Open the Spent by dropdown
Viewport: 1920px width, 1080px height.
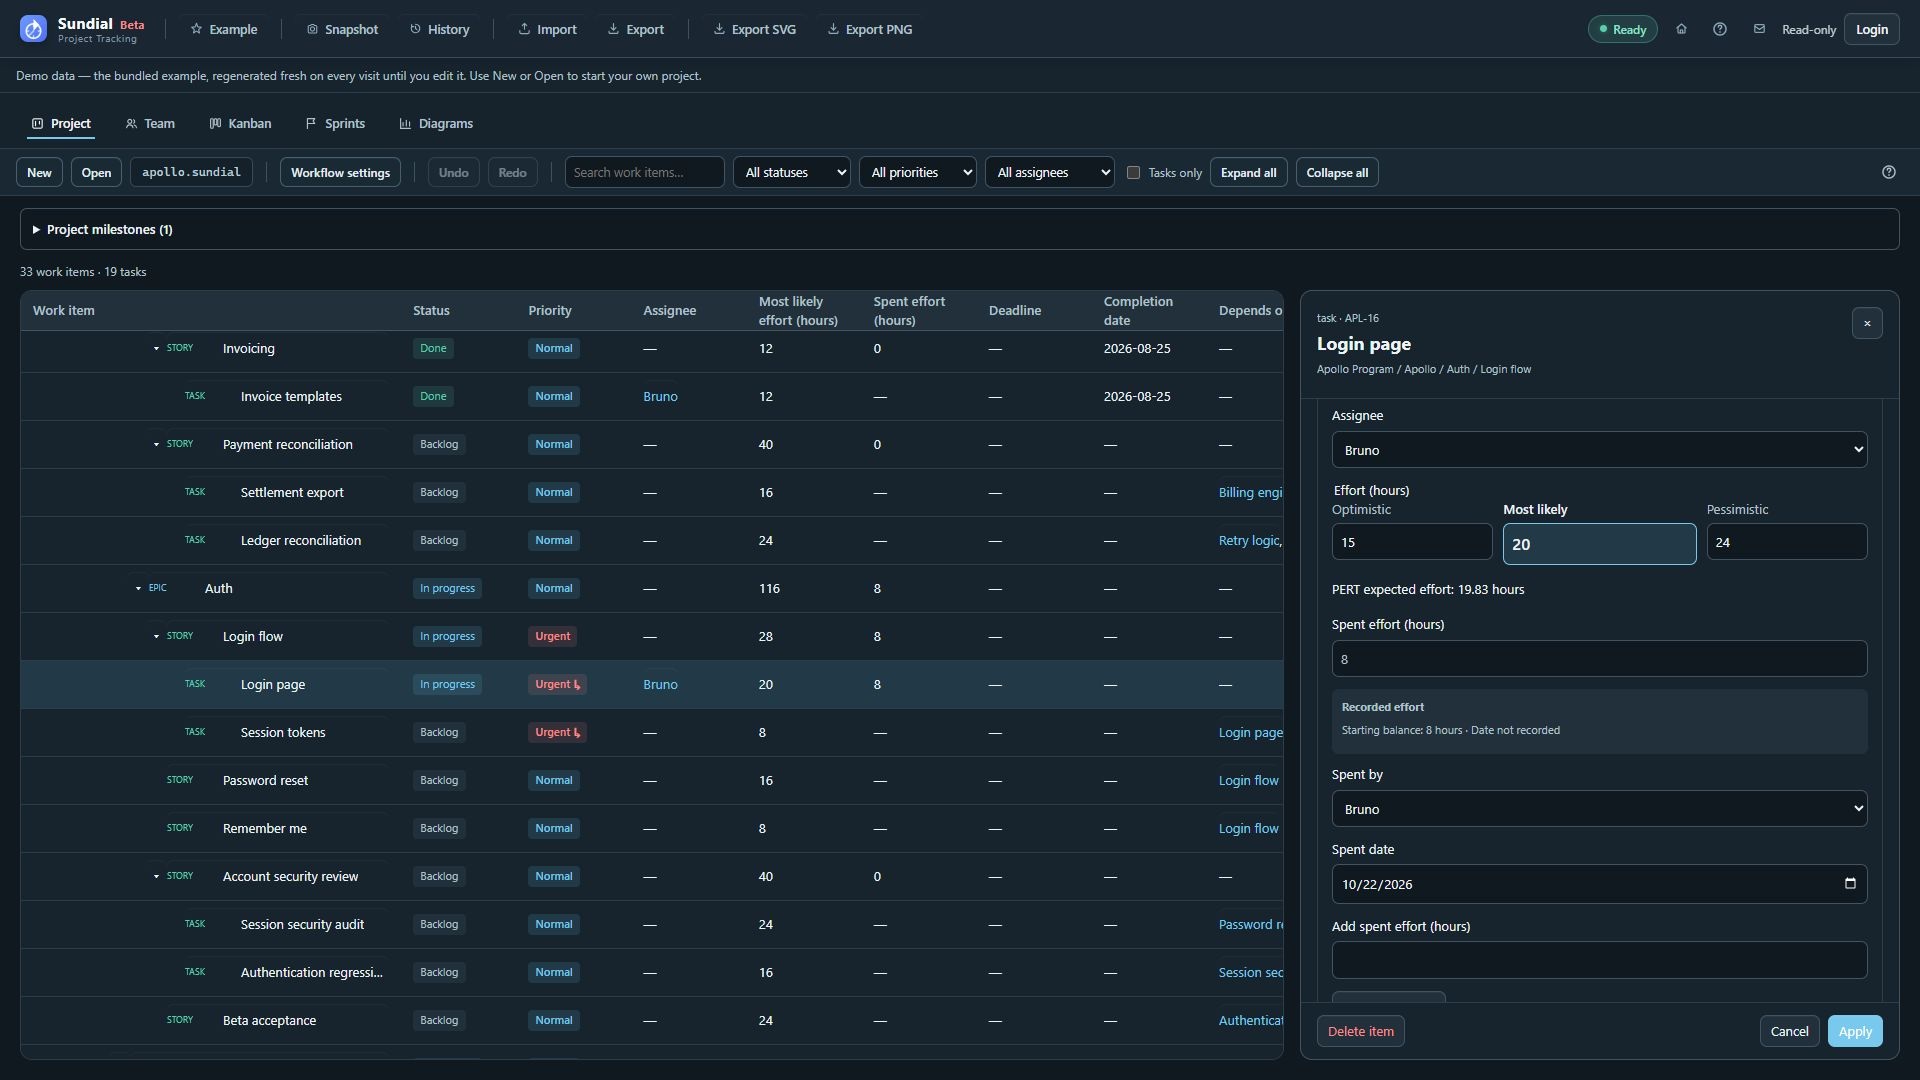pyautogui.click(x=1599, y=809)
